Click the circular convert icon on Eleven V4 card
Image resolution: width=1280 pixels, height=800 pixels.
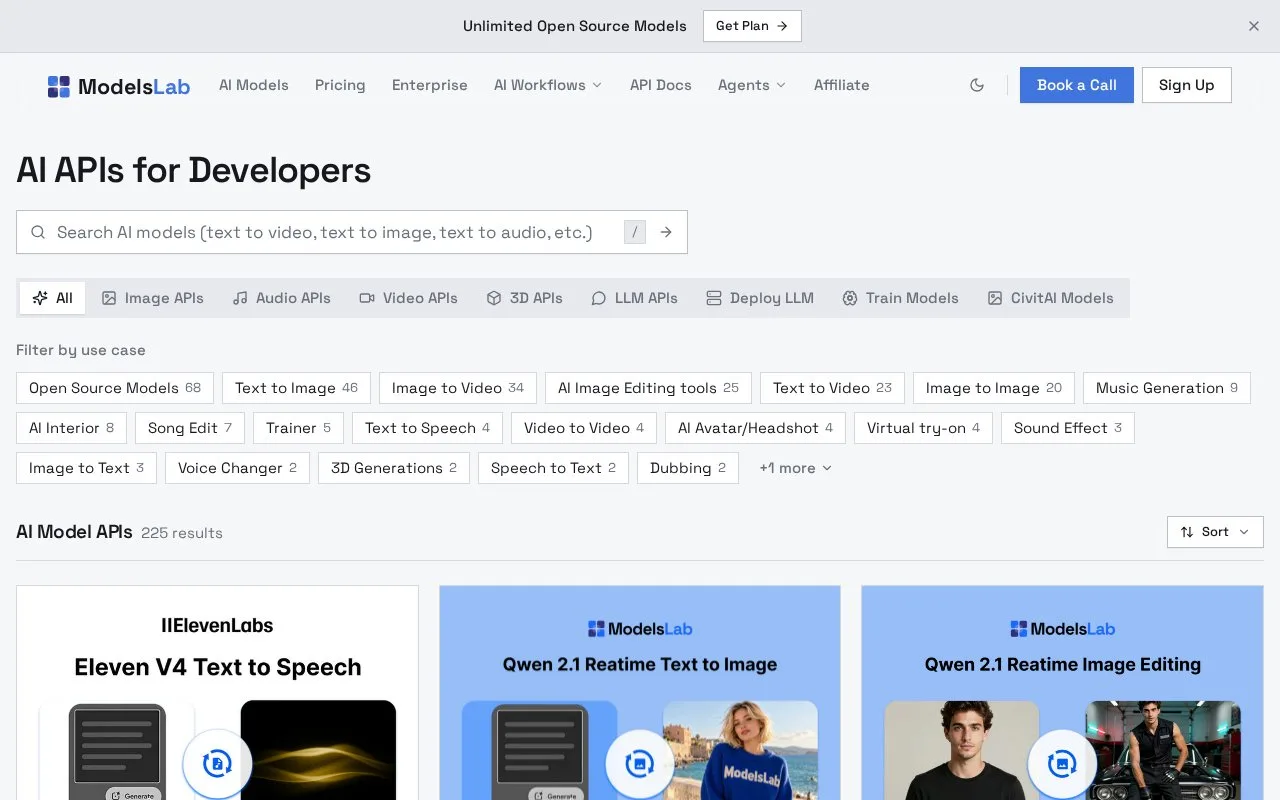click(x=217, y=764)
